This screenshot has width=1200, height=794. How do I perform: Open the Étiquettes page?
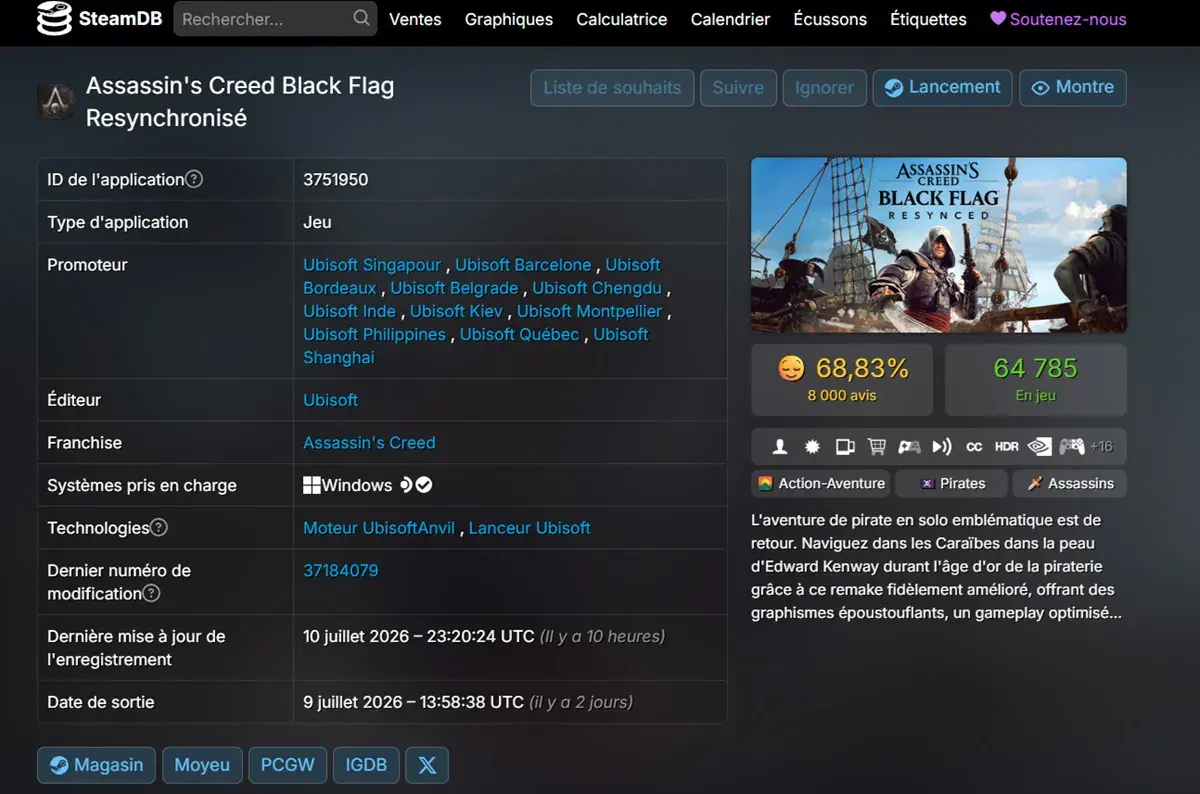(928, 19)
